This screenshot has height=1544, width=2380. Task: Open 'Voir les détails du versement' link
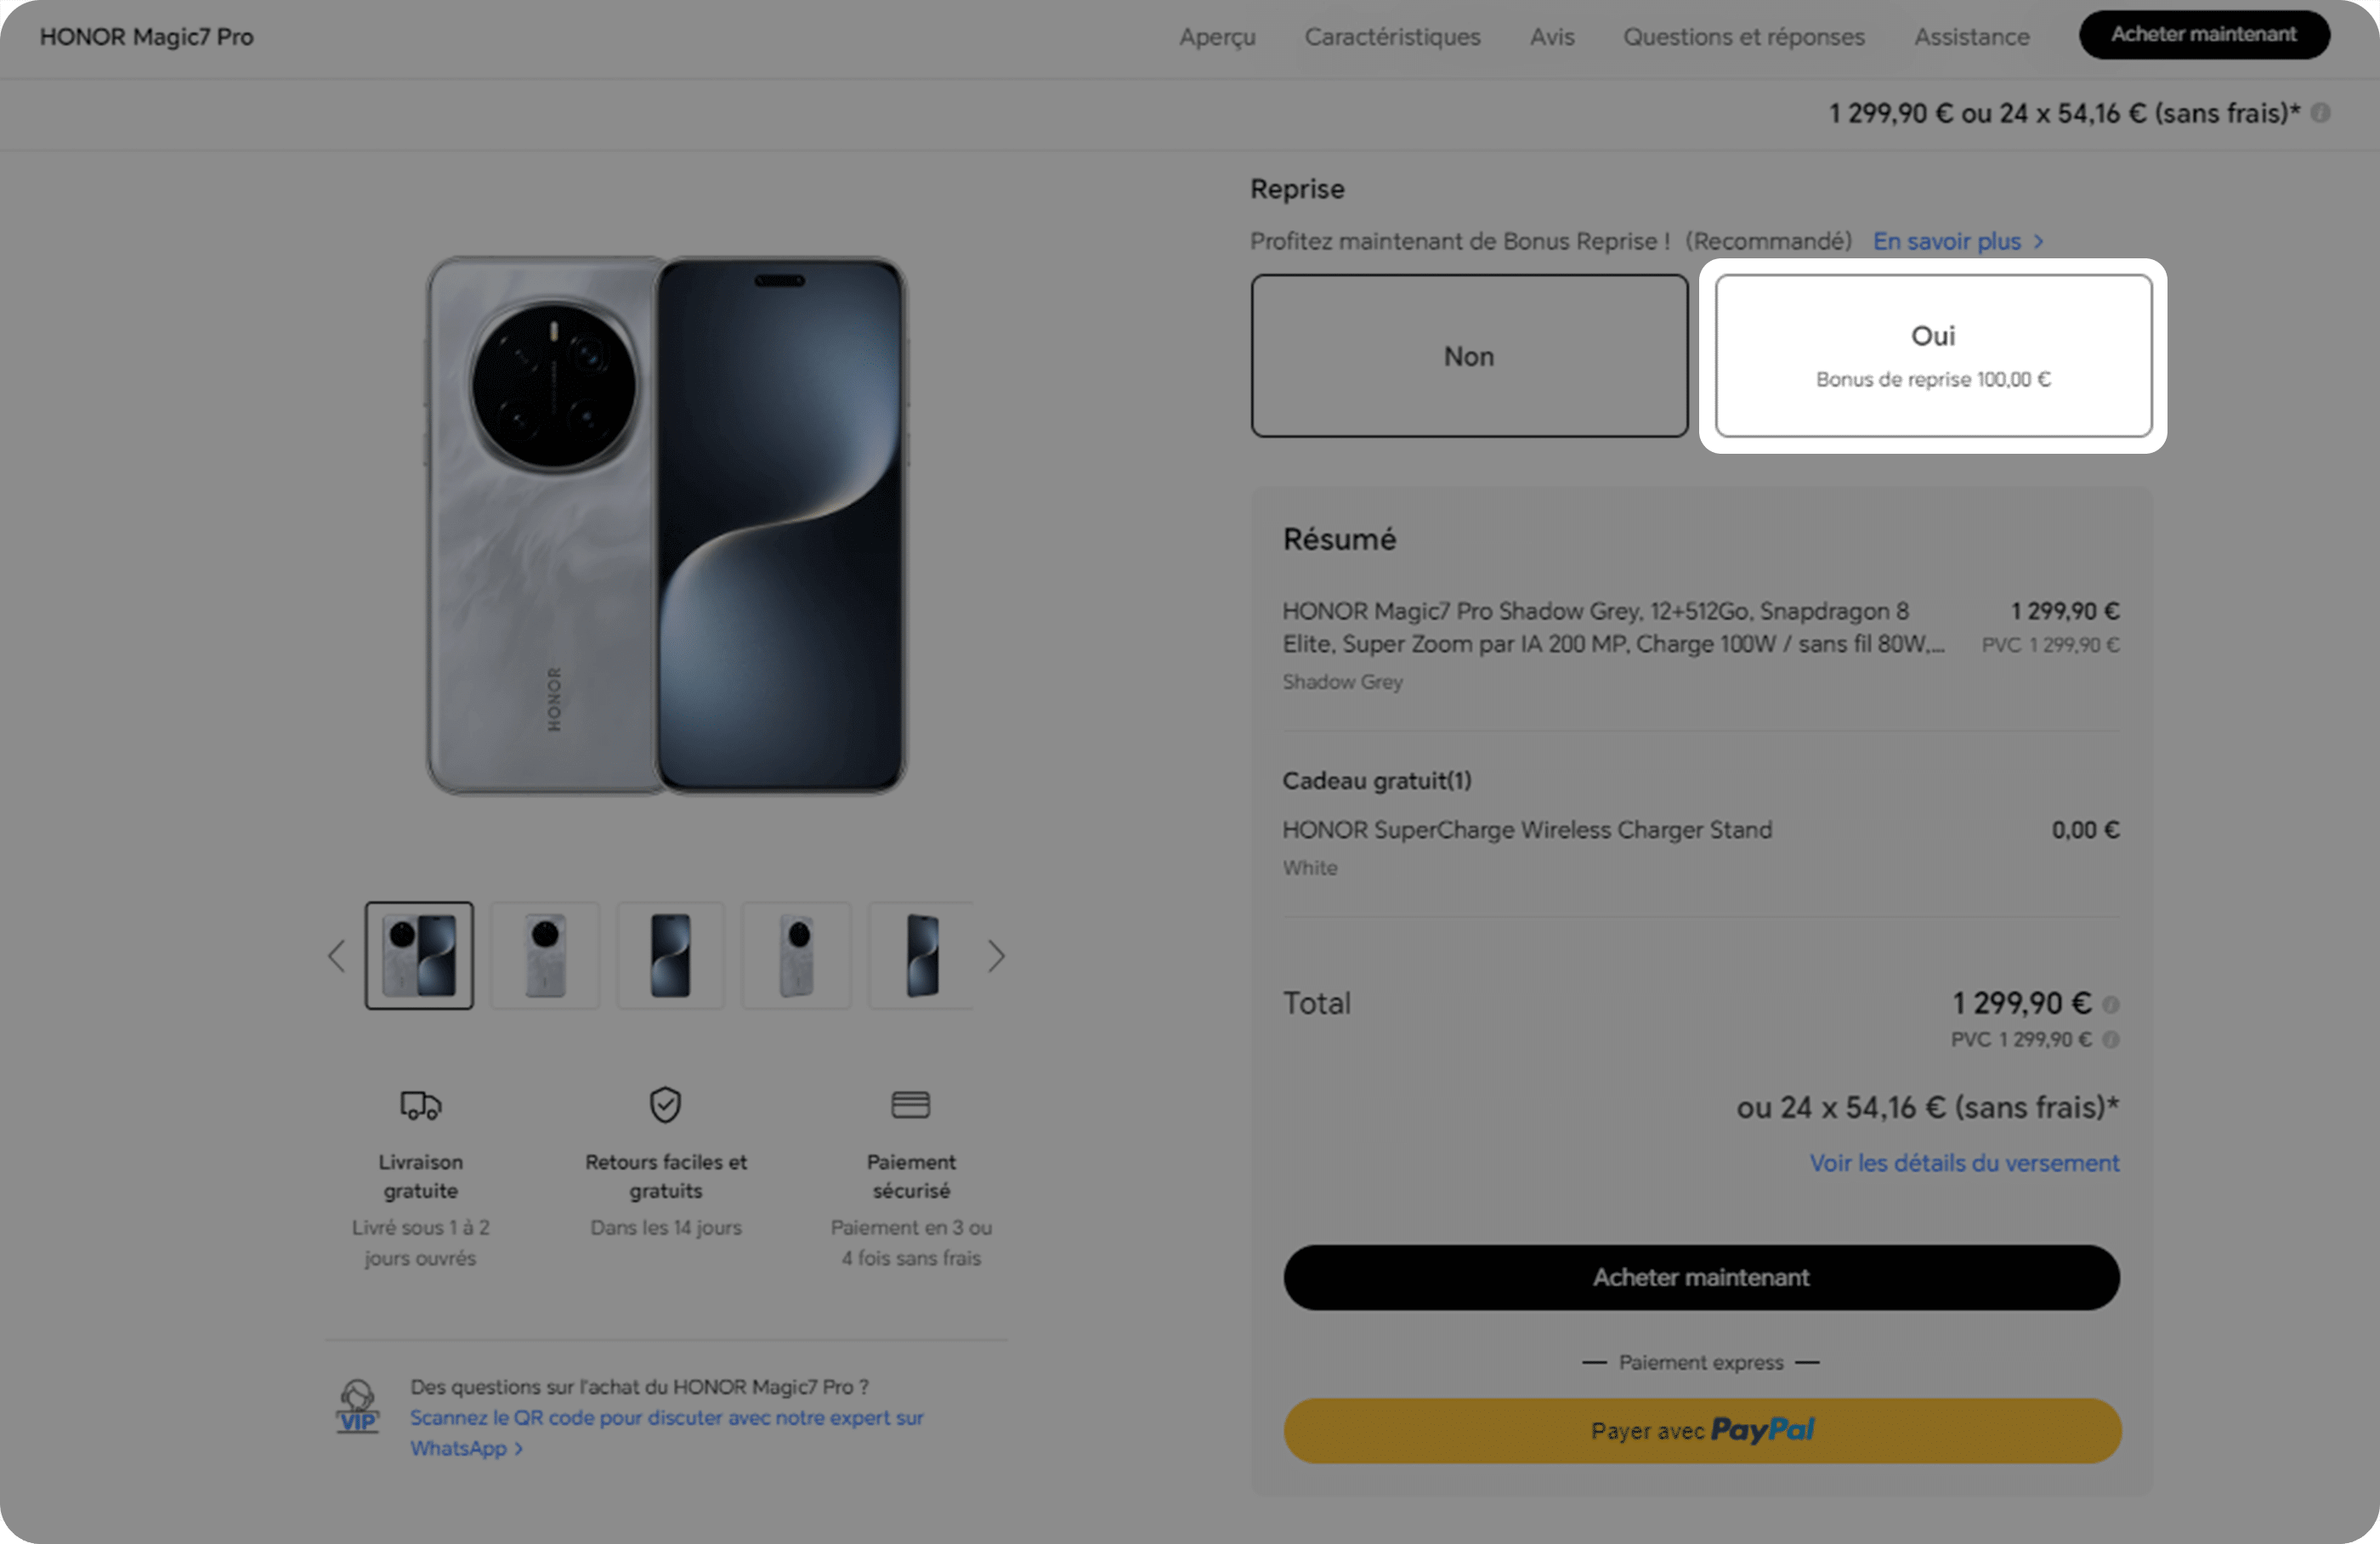tap(1963, 1163)
